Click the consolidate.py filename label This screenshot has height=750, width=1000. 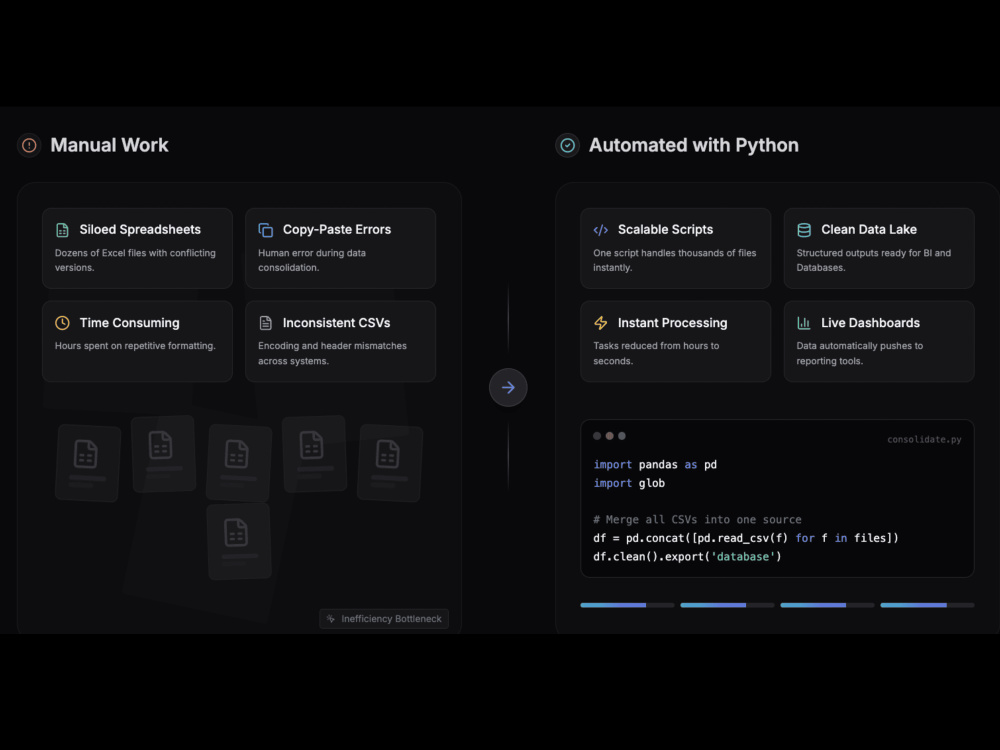(x=924, y=439)
